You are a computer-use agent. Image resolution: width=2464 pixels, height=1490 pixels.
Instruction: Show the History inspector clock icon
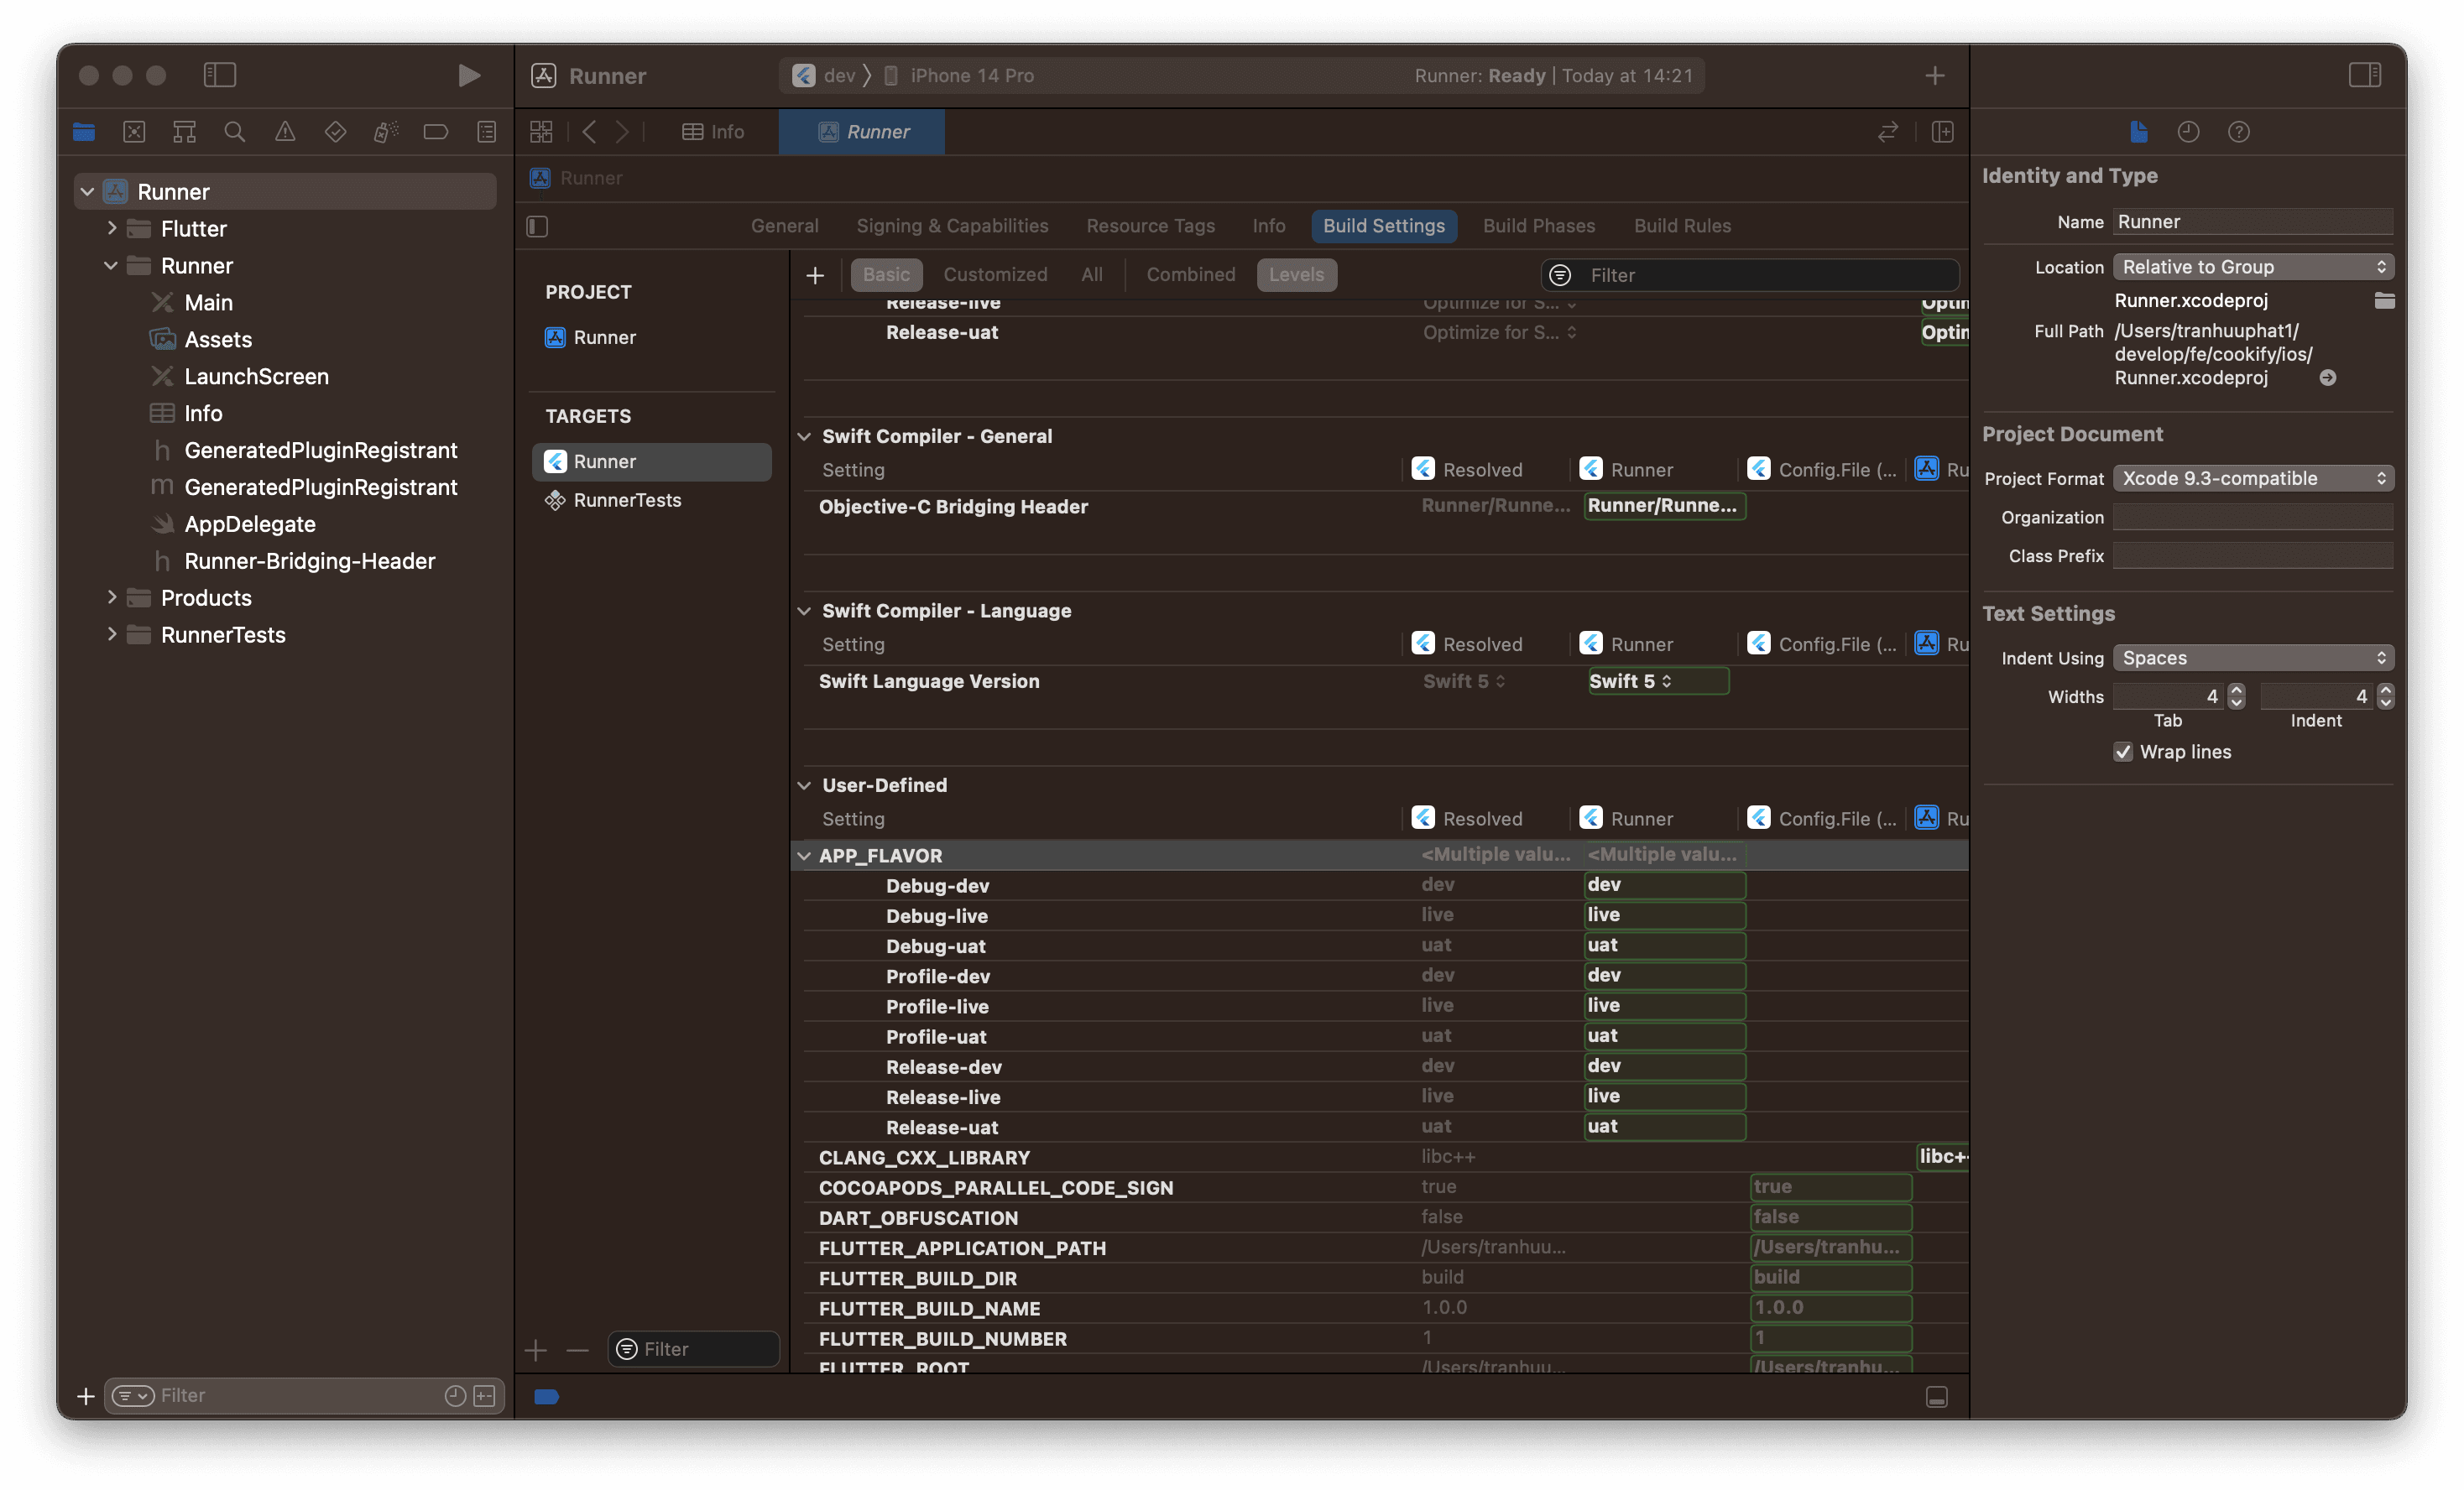tap(2188, 131)
